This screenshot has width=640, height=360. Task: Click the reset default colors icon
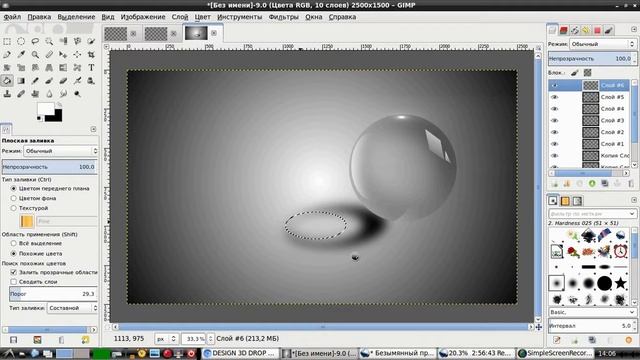tap(39, 118)
